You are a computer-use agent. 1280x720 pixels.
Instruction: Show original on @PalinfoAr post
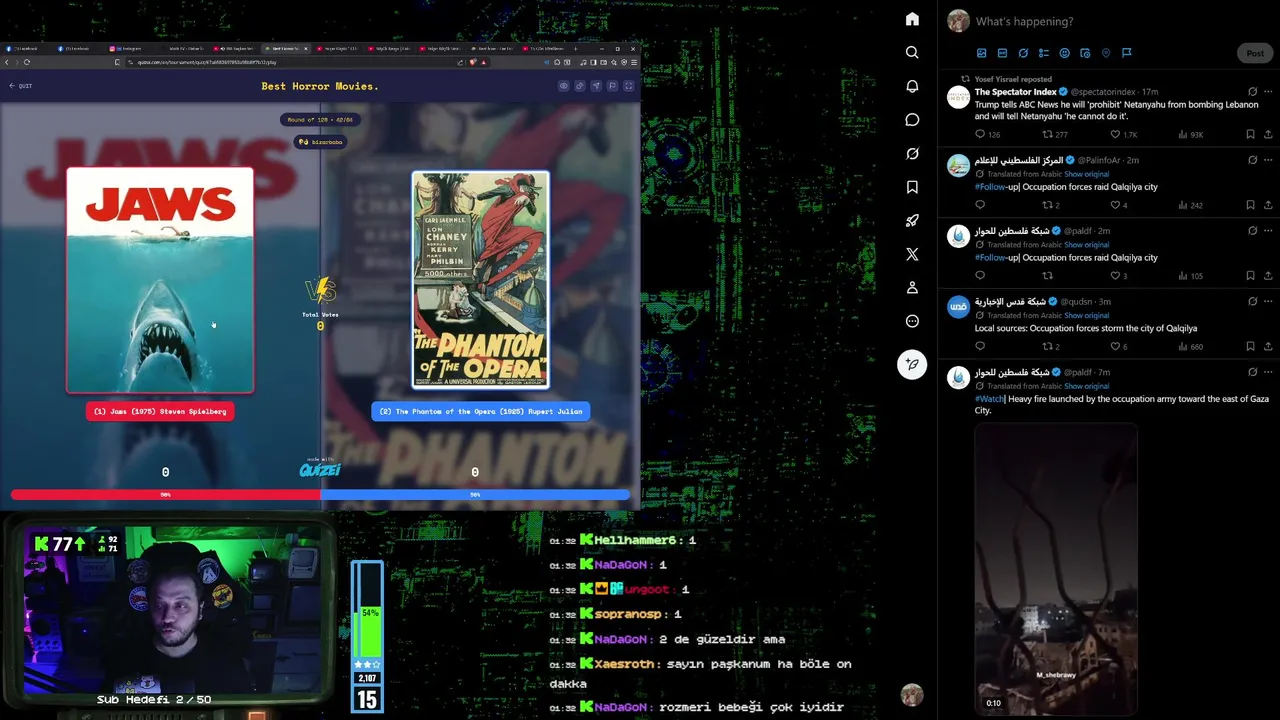1086,174
